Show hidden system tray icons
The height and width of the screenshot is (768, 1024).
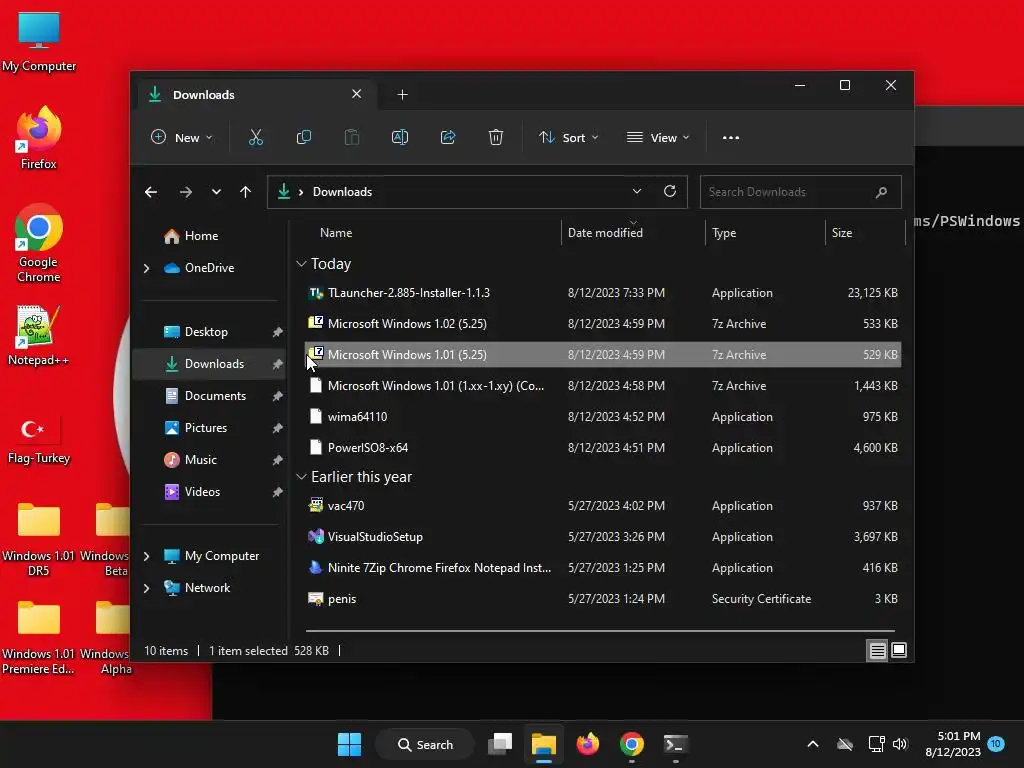[x=812, y=744]
